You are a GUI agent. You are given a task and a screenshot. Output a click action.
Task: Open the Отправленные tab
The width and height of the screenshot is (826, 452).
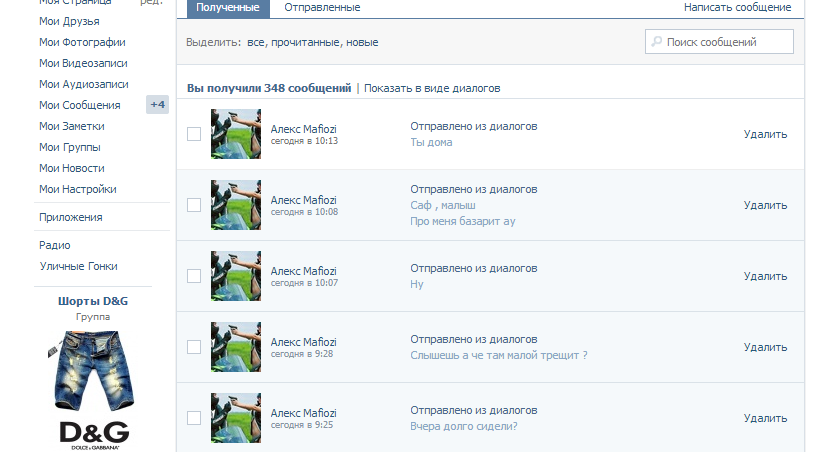(322, 8)
